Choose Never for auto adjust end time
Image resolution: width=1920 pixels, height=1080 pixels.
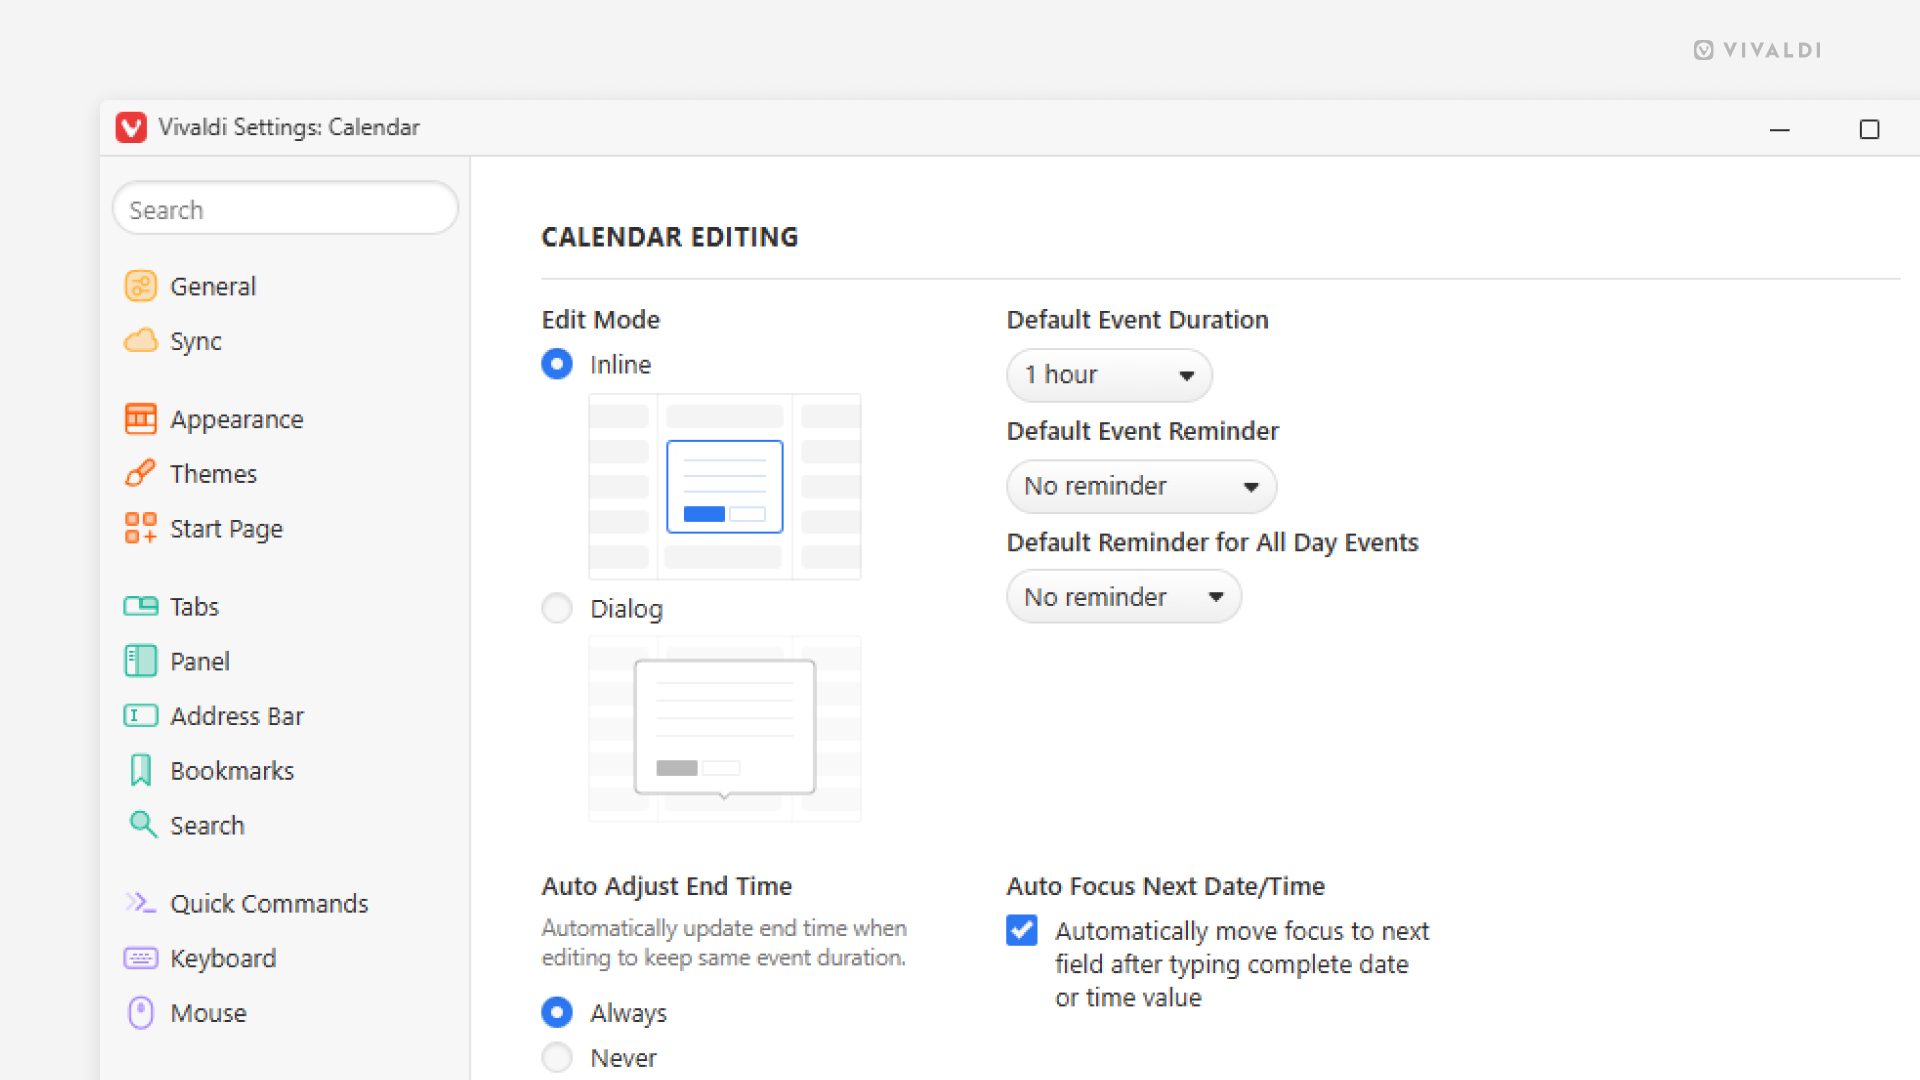557,1057
